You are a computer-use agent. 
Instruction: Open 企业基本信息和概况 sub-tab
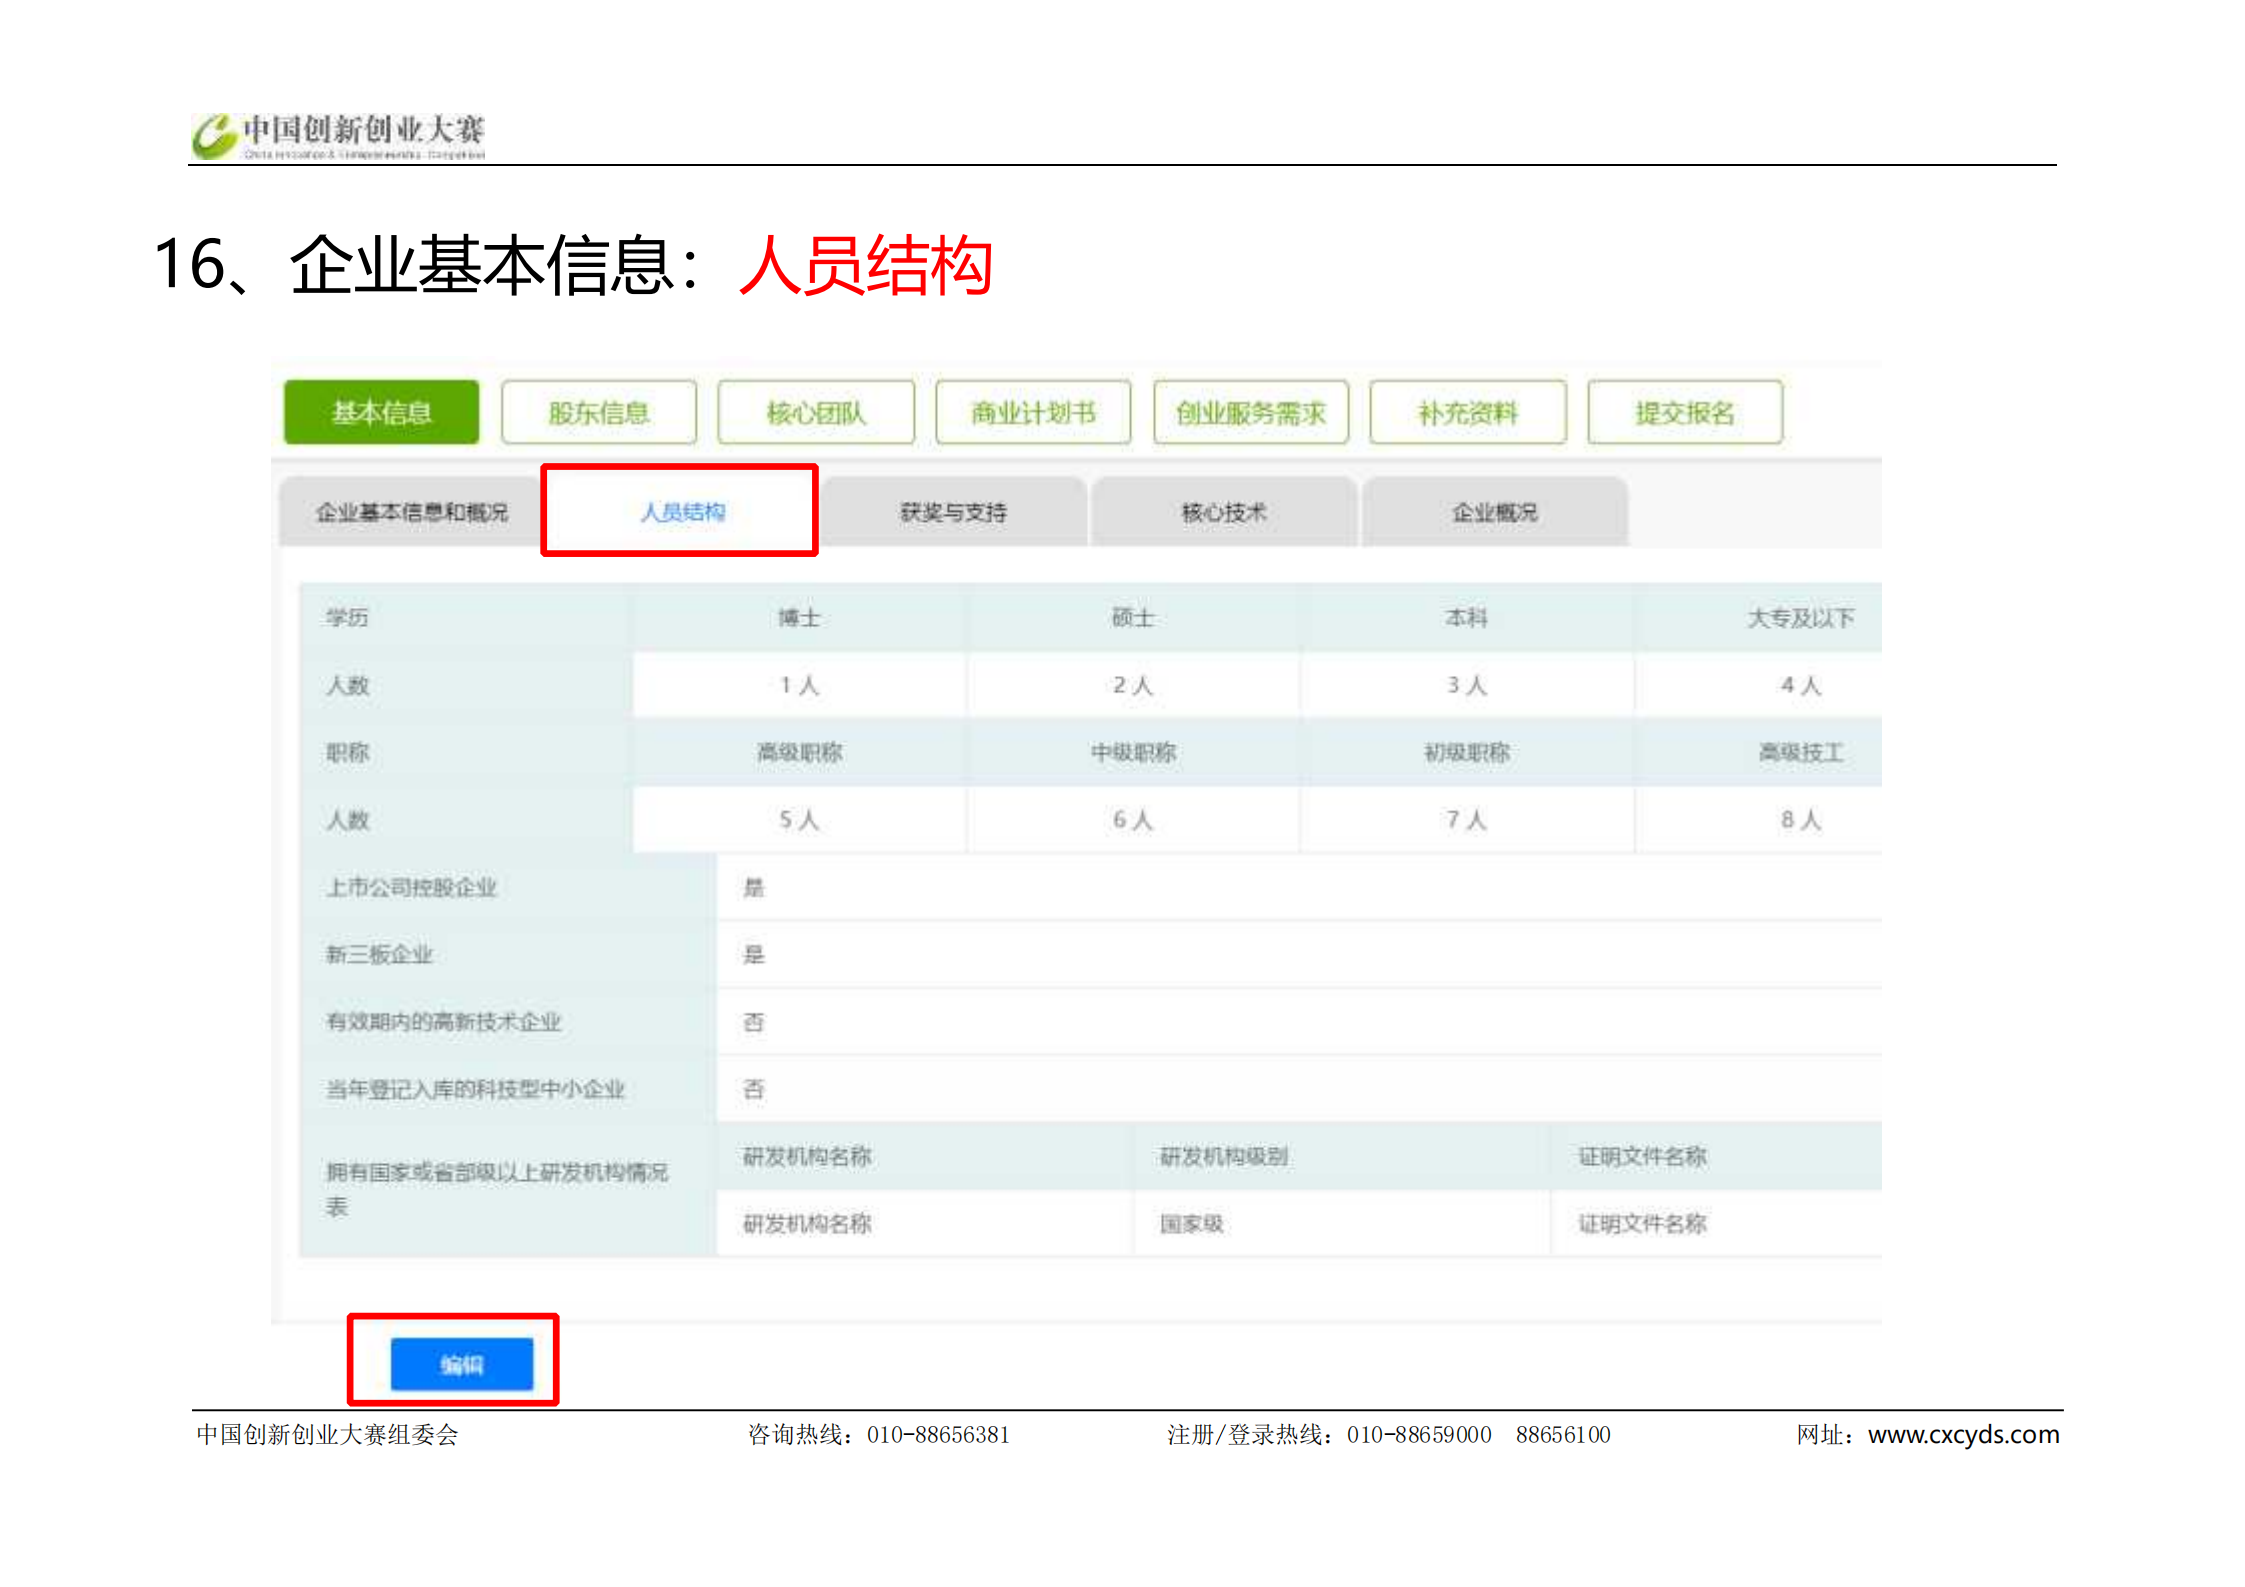pos(411,512)
